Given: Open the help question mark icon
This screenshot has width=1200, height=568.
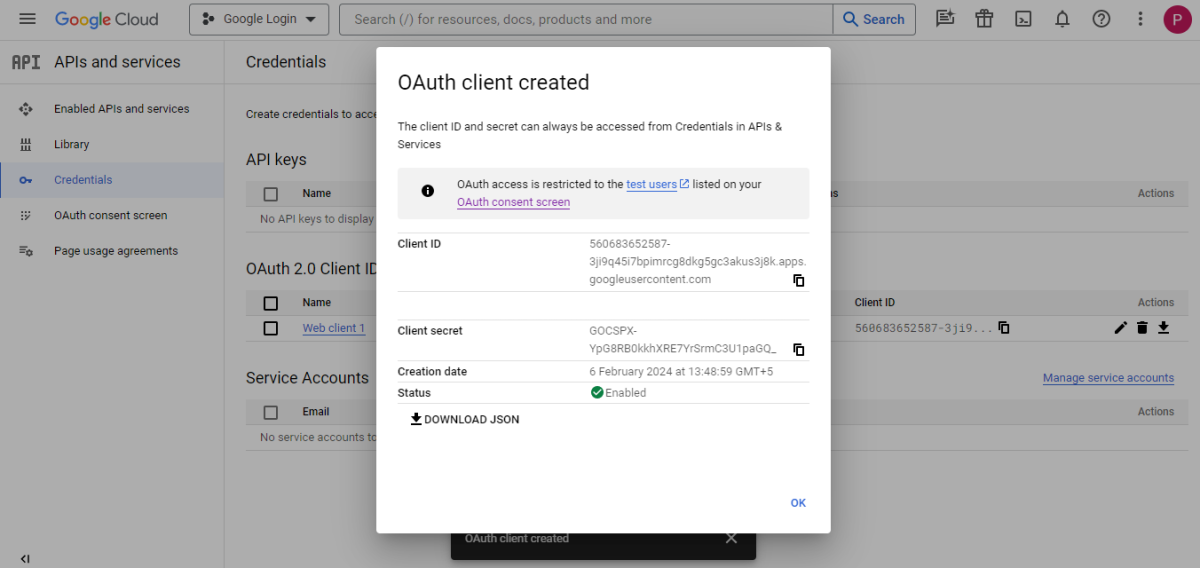Looking at the screenshot, I should [1101, 19].
